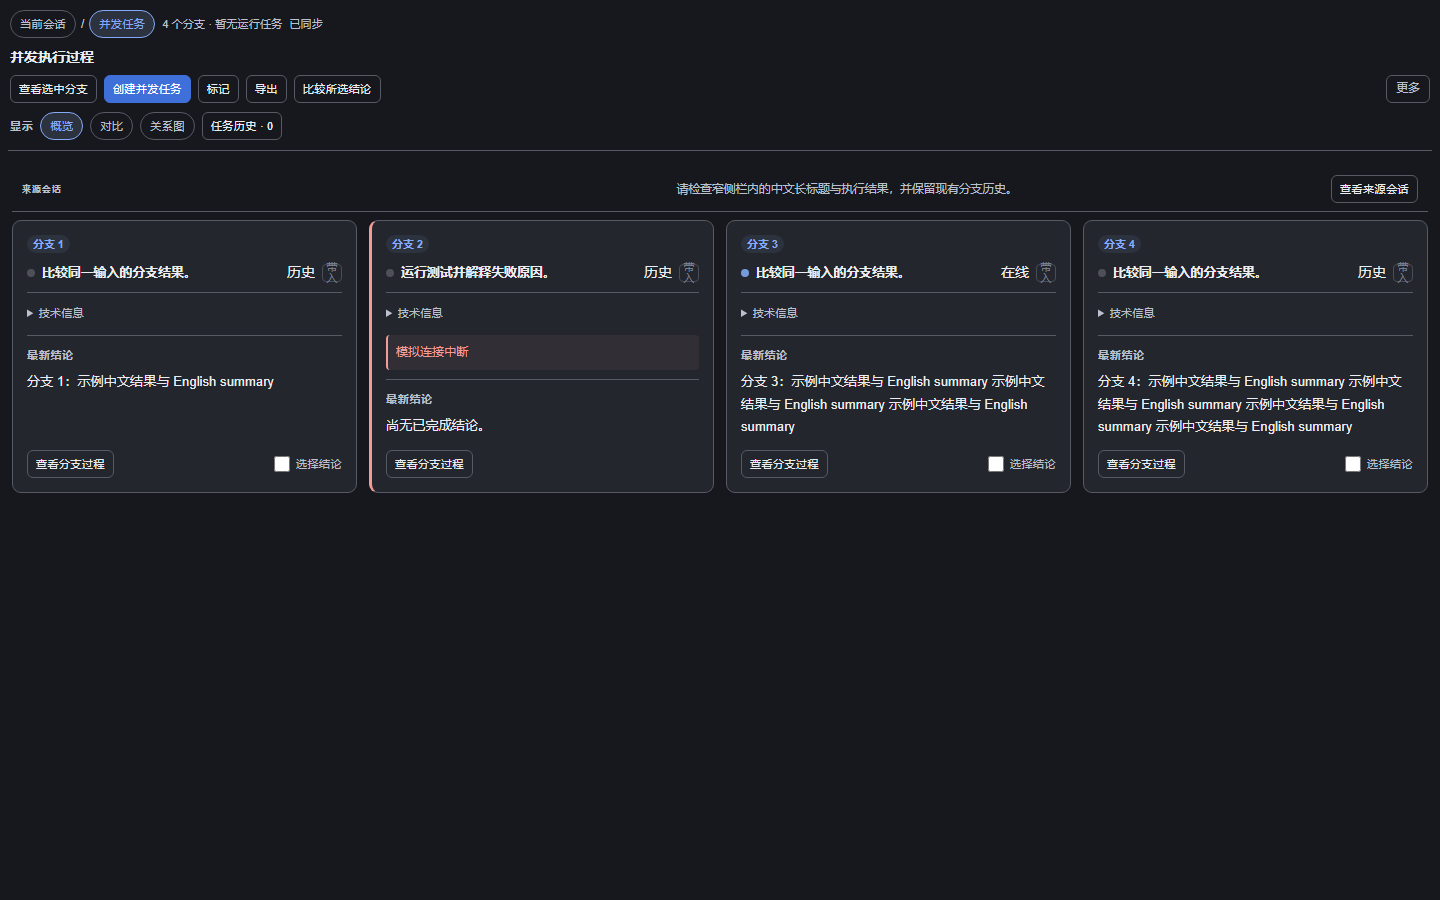This screenshot has width=1440, height=900.
Task: Select the 并发任务 breadcrumb pill
Action: coord(122,24)
